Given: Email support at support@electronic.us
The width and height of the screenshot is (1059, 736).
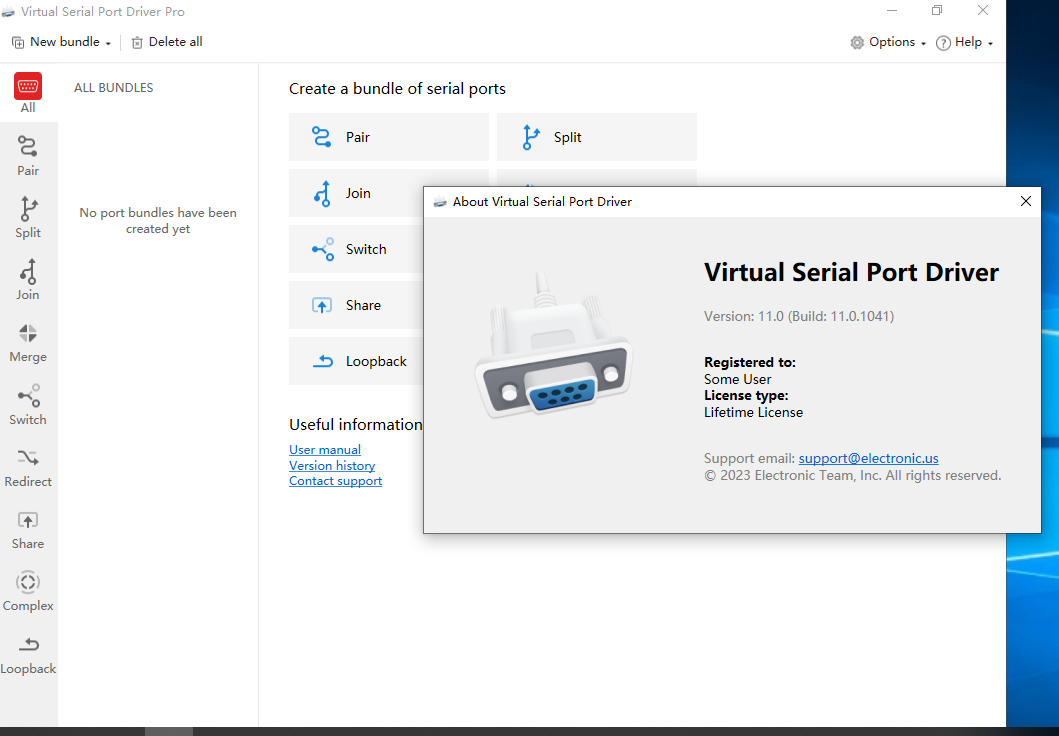Looking at the screenshot, I should (x=868, y=458).
